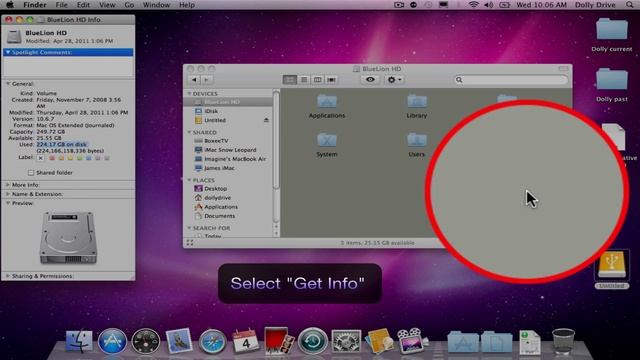The width and height of the screenshot is (640, 360).
Task: Click the Spotlight Comments text area
Action: click(x=68, y=66)
